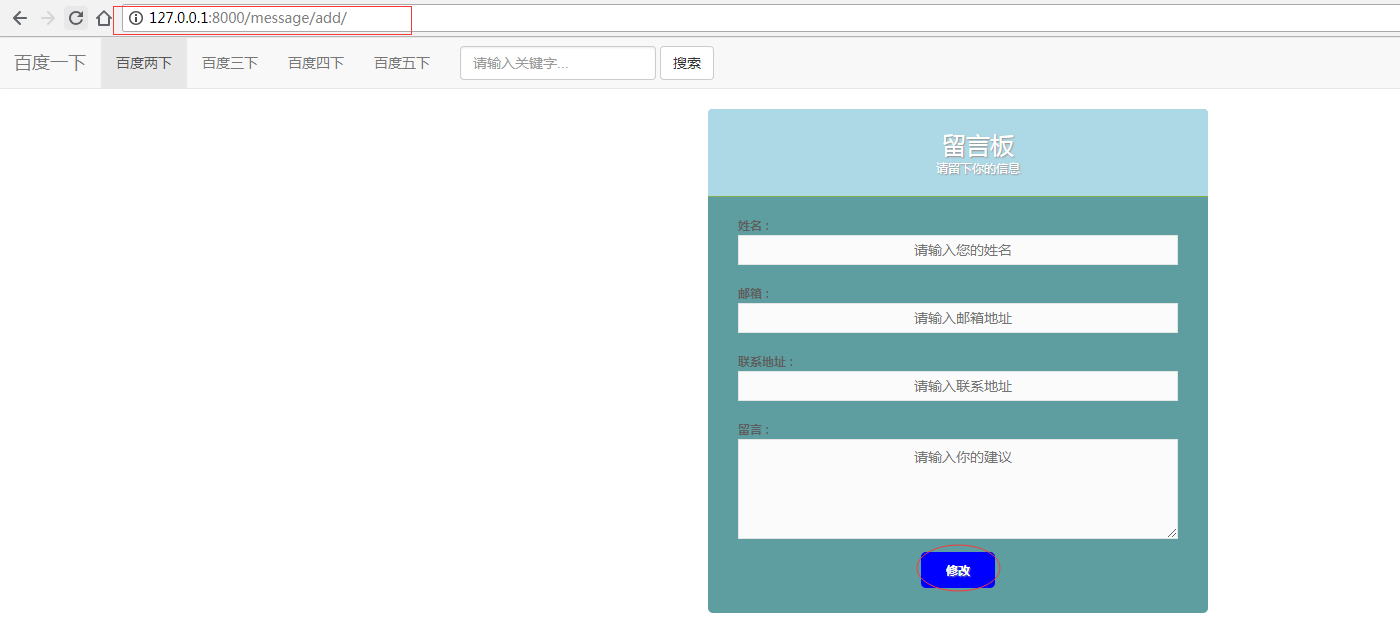
Task: Click the 联系地址 address input field
Action: coord(957,385)
